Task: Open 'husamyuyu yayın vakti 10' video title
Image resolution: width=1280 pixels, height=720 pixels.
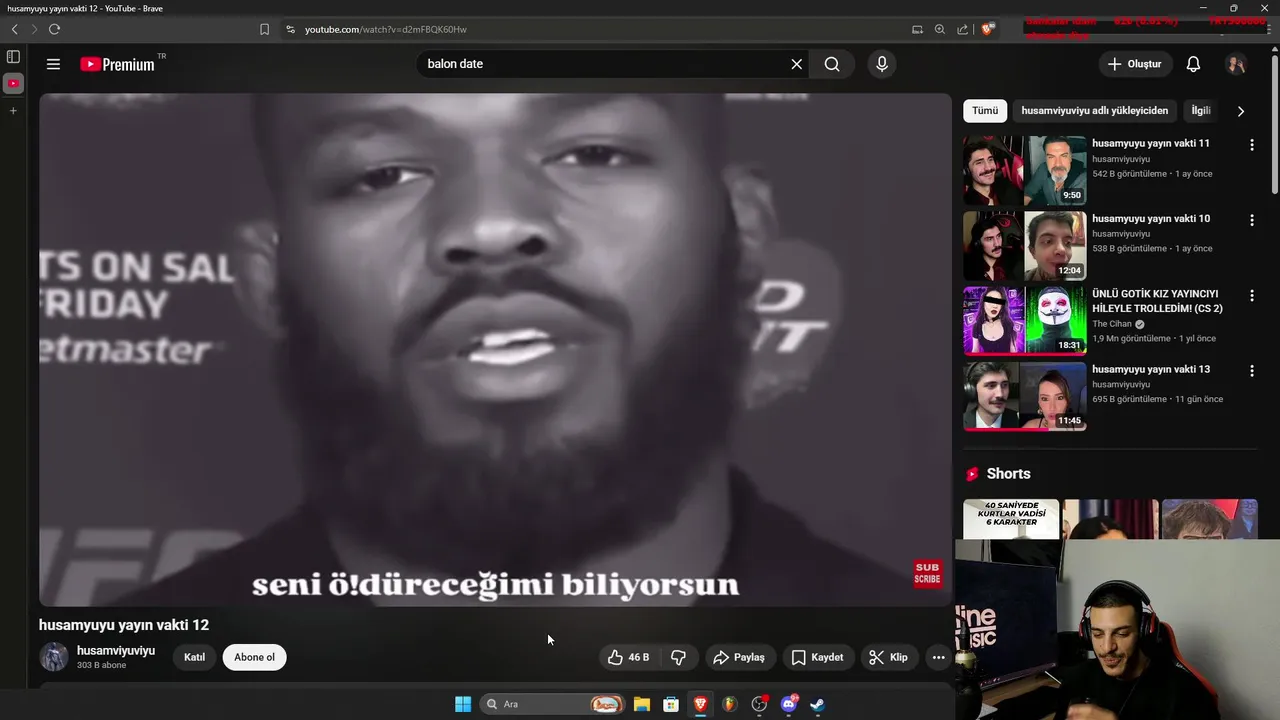Action: [x=1151, y=219]
